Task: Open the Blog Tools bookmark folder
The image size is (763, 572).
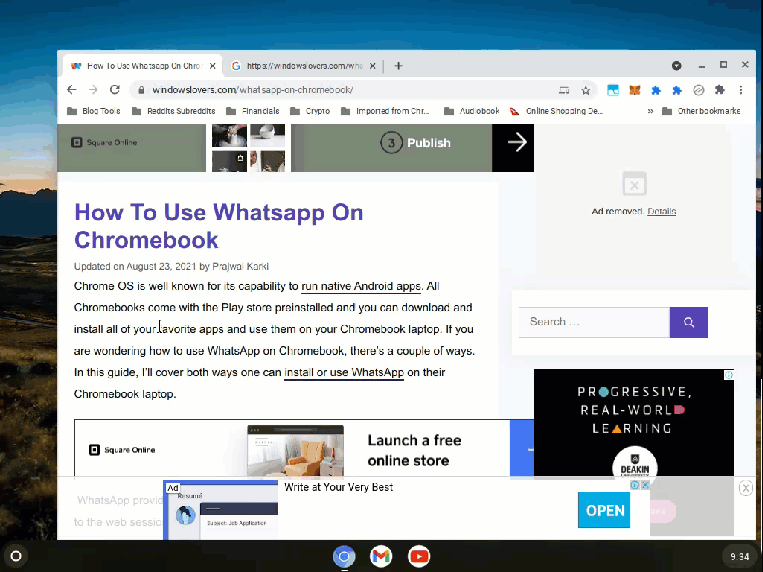Action: (93, 111)
